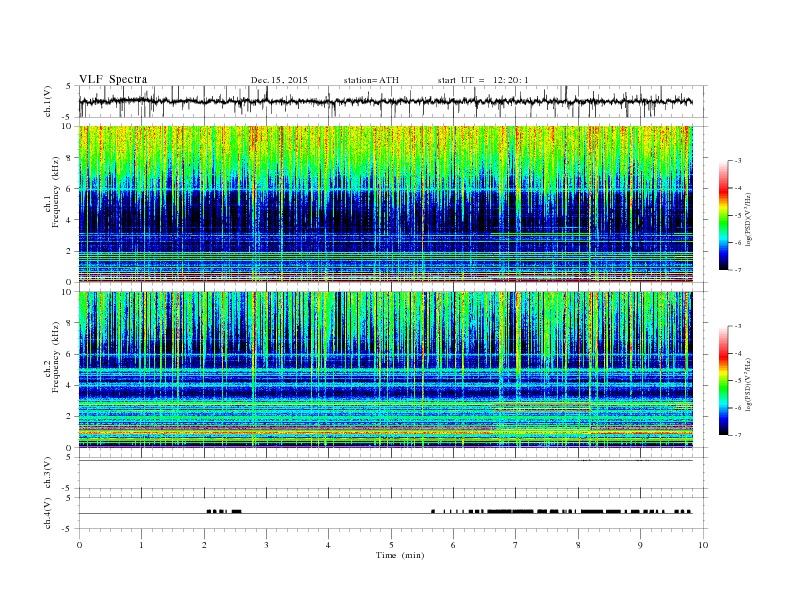Click the ch.1 colorbar "log(PSD)(V²/Hz)" label

click(x=749, y=219)
